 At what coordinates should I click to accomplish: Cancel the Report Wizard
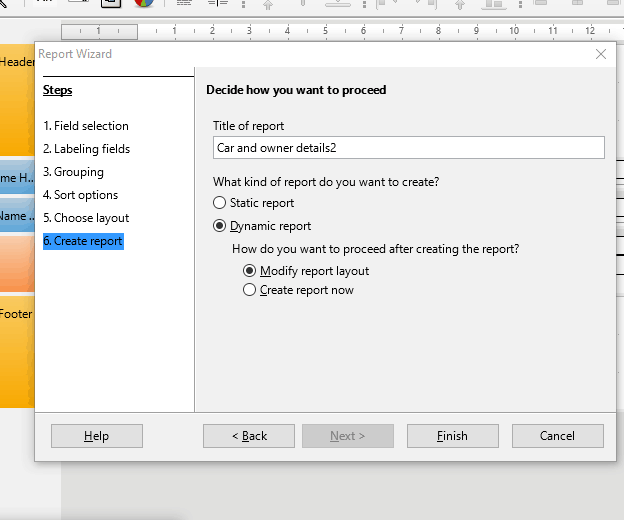click(558, 436)
